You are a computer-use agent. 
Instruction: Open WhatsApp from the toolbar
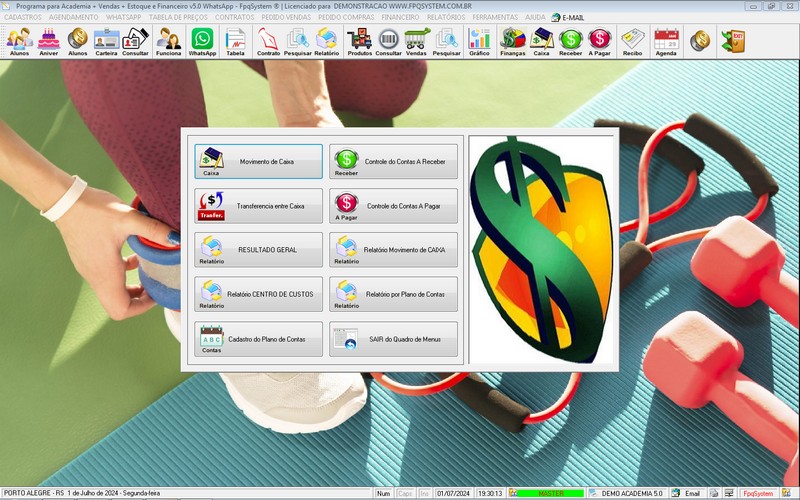tap(202, 41)
